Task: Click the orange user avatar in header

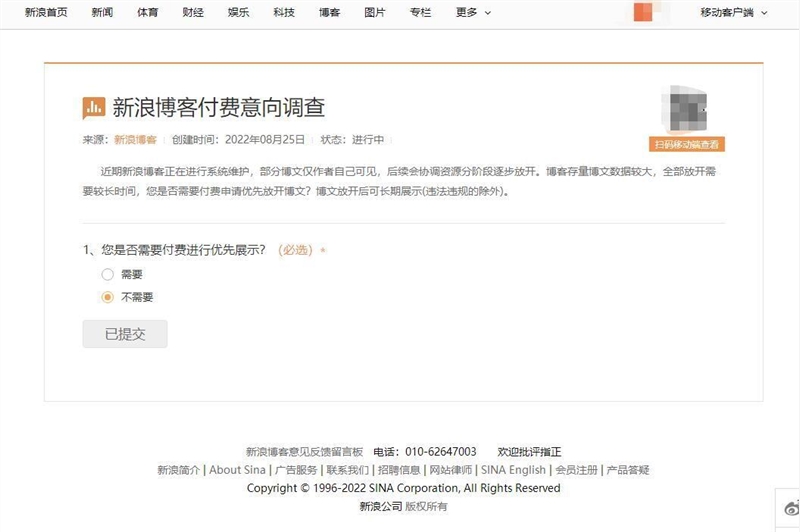Action: pyautogui.click(x=643, y=12)
